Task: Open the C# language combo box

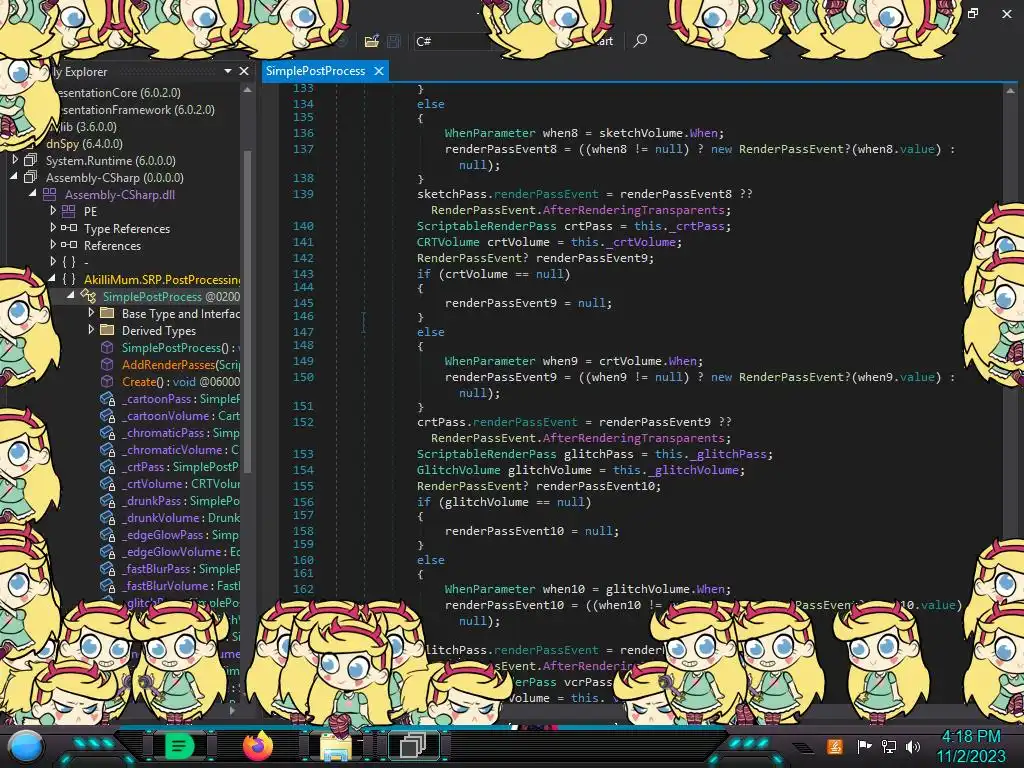Action: (x=452, y=41)
